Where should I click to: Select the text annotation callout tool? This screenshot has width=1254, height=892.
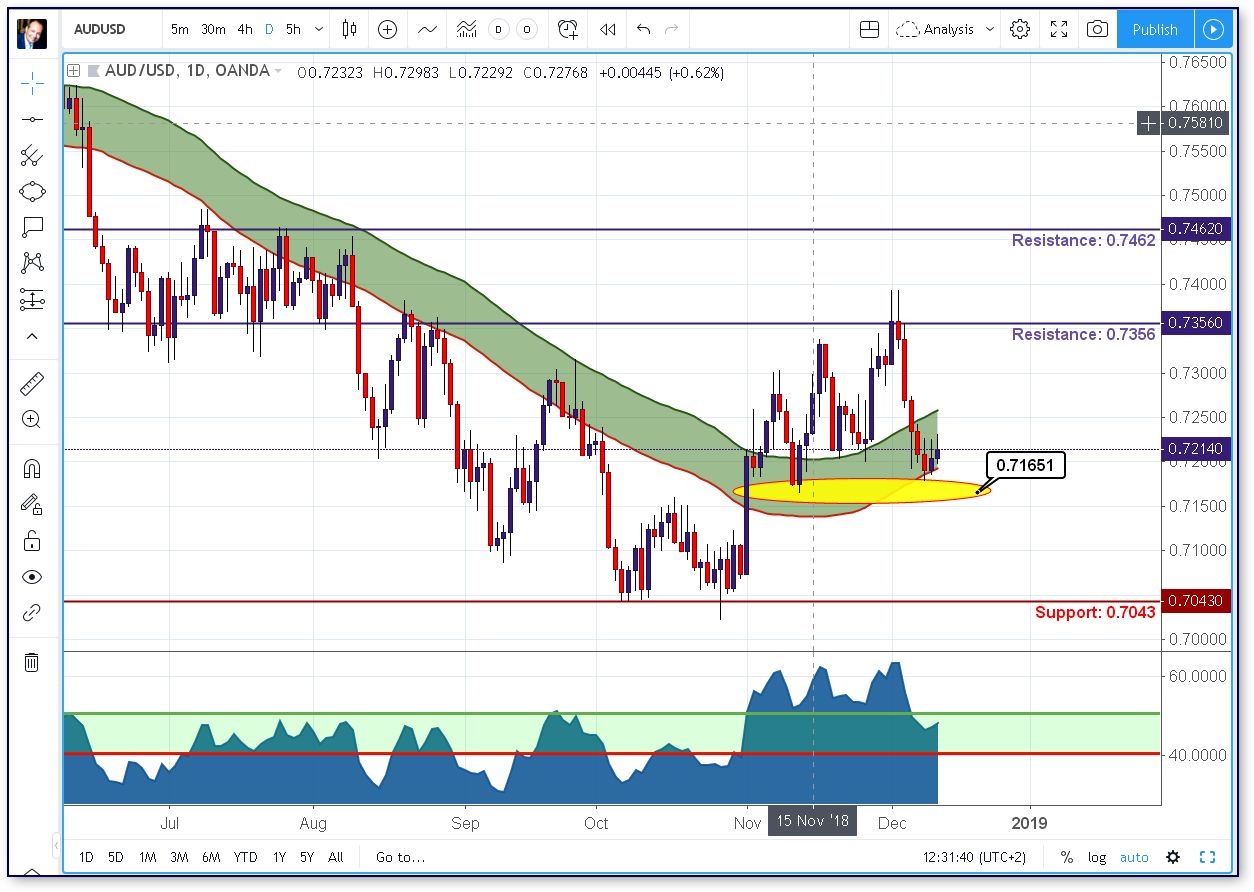click(x=32, y=227)
